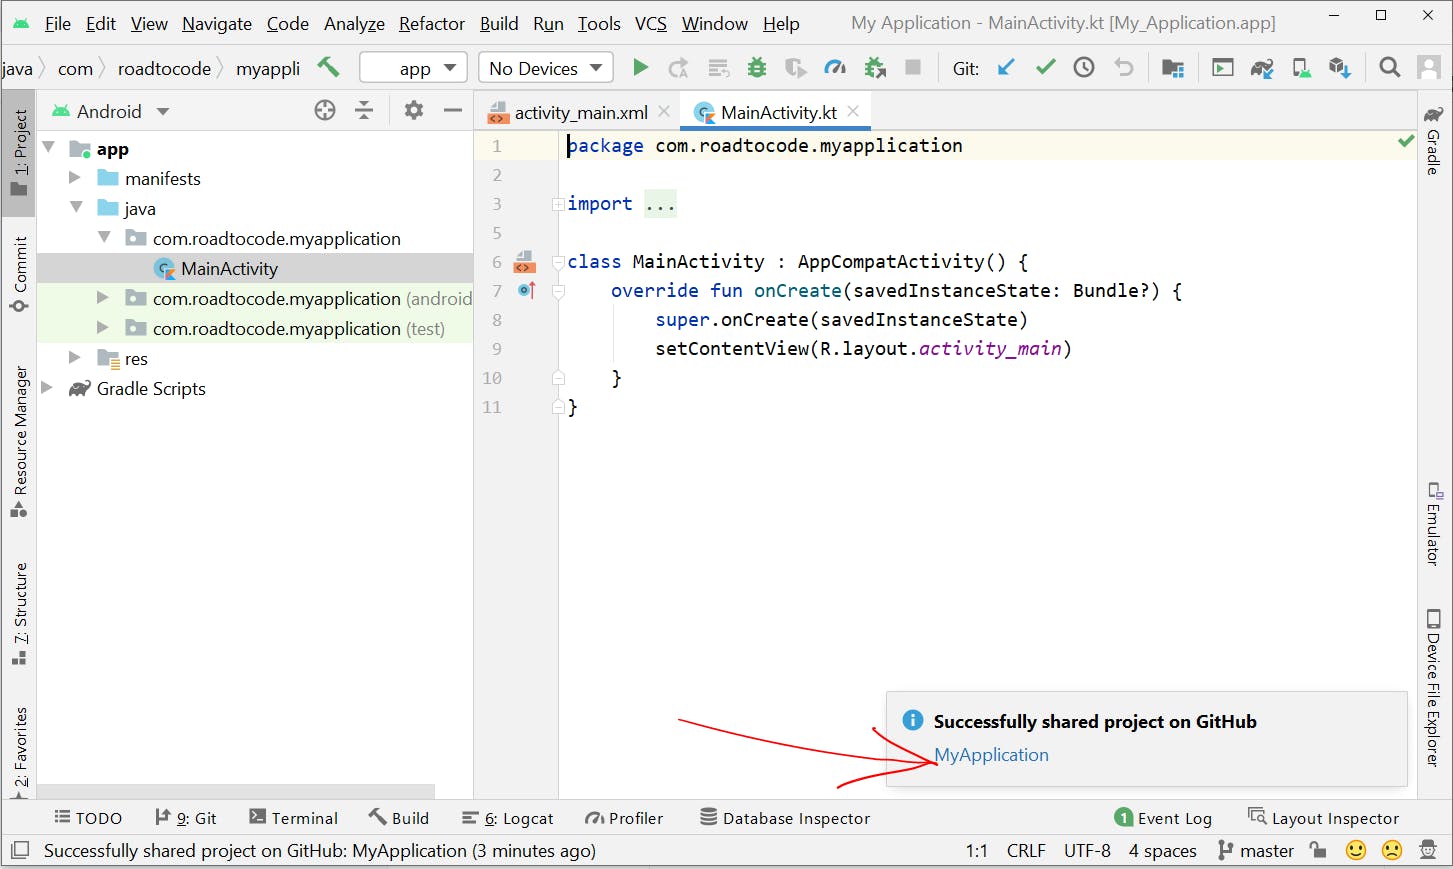The image size is (1453, 869).
Task: Open the No Devices selector dropdown
Action: pos(546,68)
